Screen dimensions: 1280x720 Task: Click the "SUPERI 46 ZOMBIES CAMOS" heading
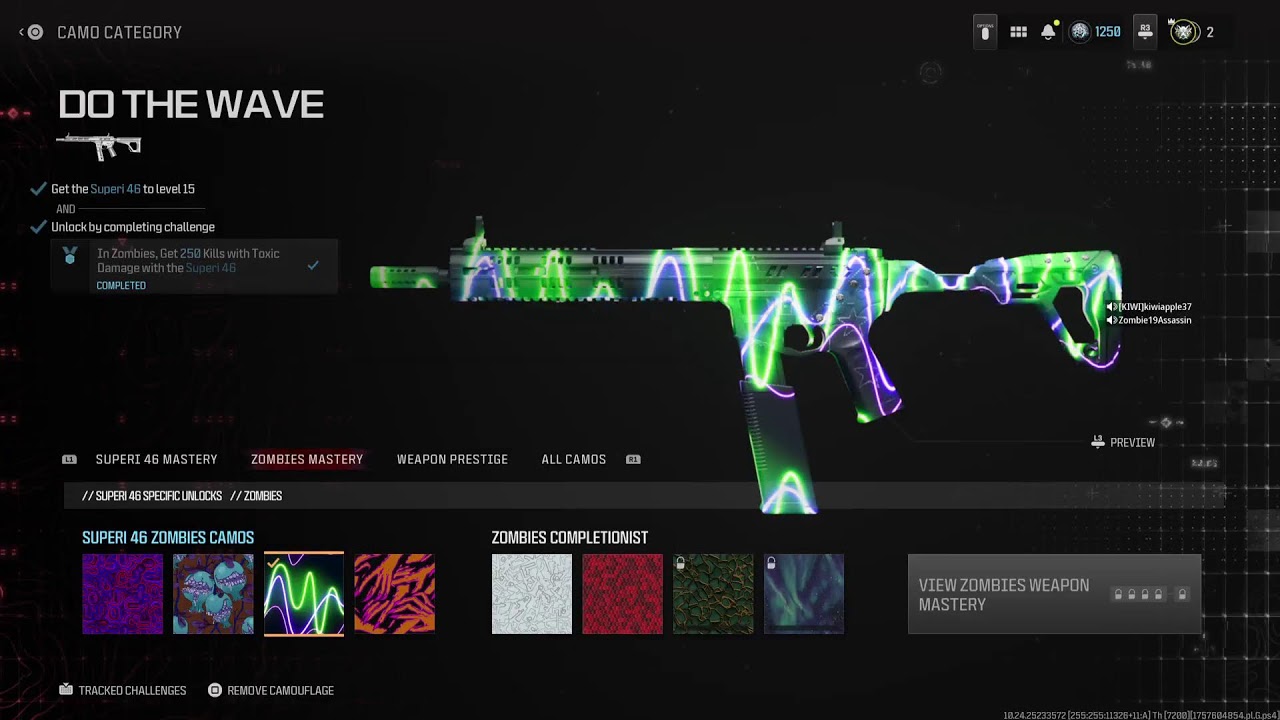[168, 538]
